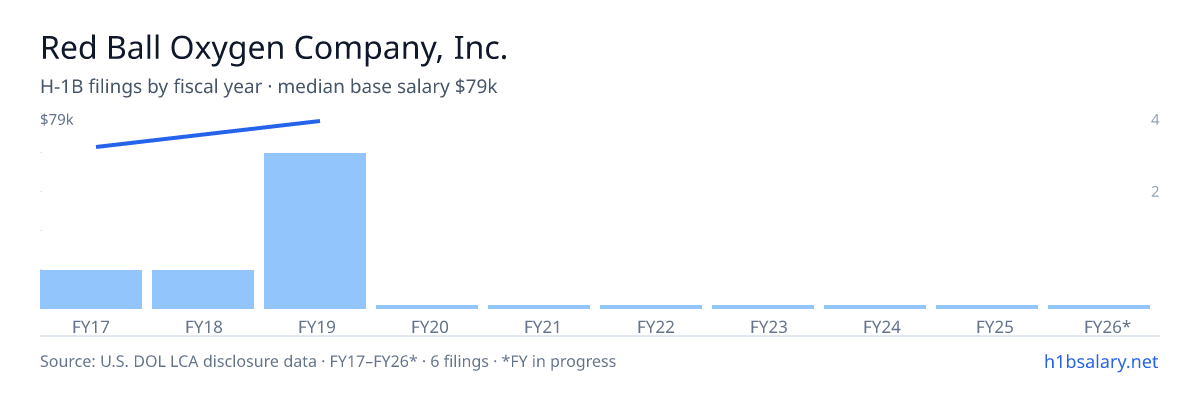Click the source footnote about DOL LCA data

pyautogui.click(x=328, y=361)
